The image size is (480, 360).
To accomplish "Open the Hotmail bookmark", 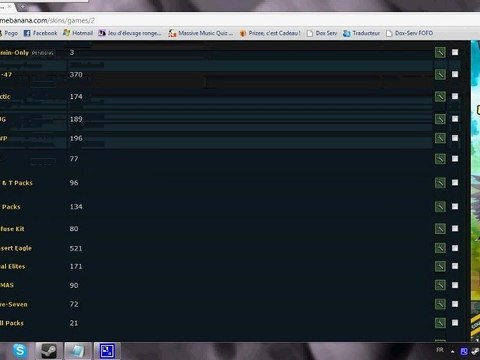I will tap(78, 33).
